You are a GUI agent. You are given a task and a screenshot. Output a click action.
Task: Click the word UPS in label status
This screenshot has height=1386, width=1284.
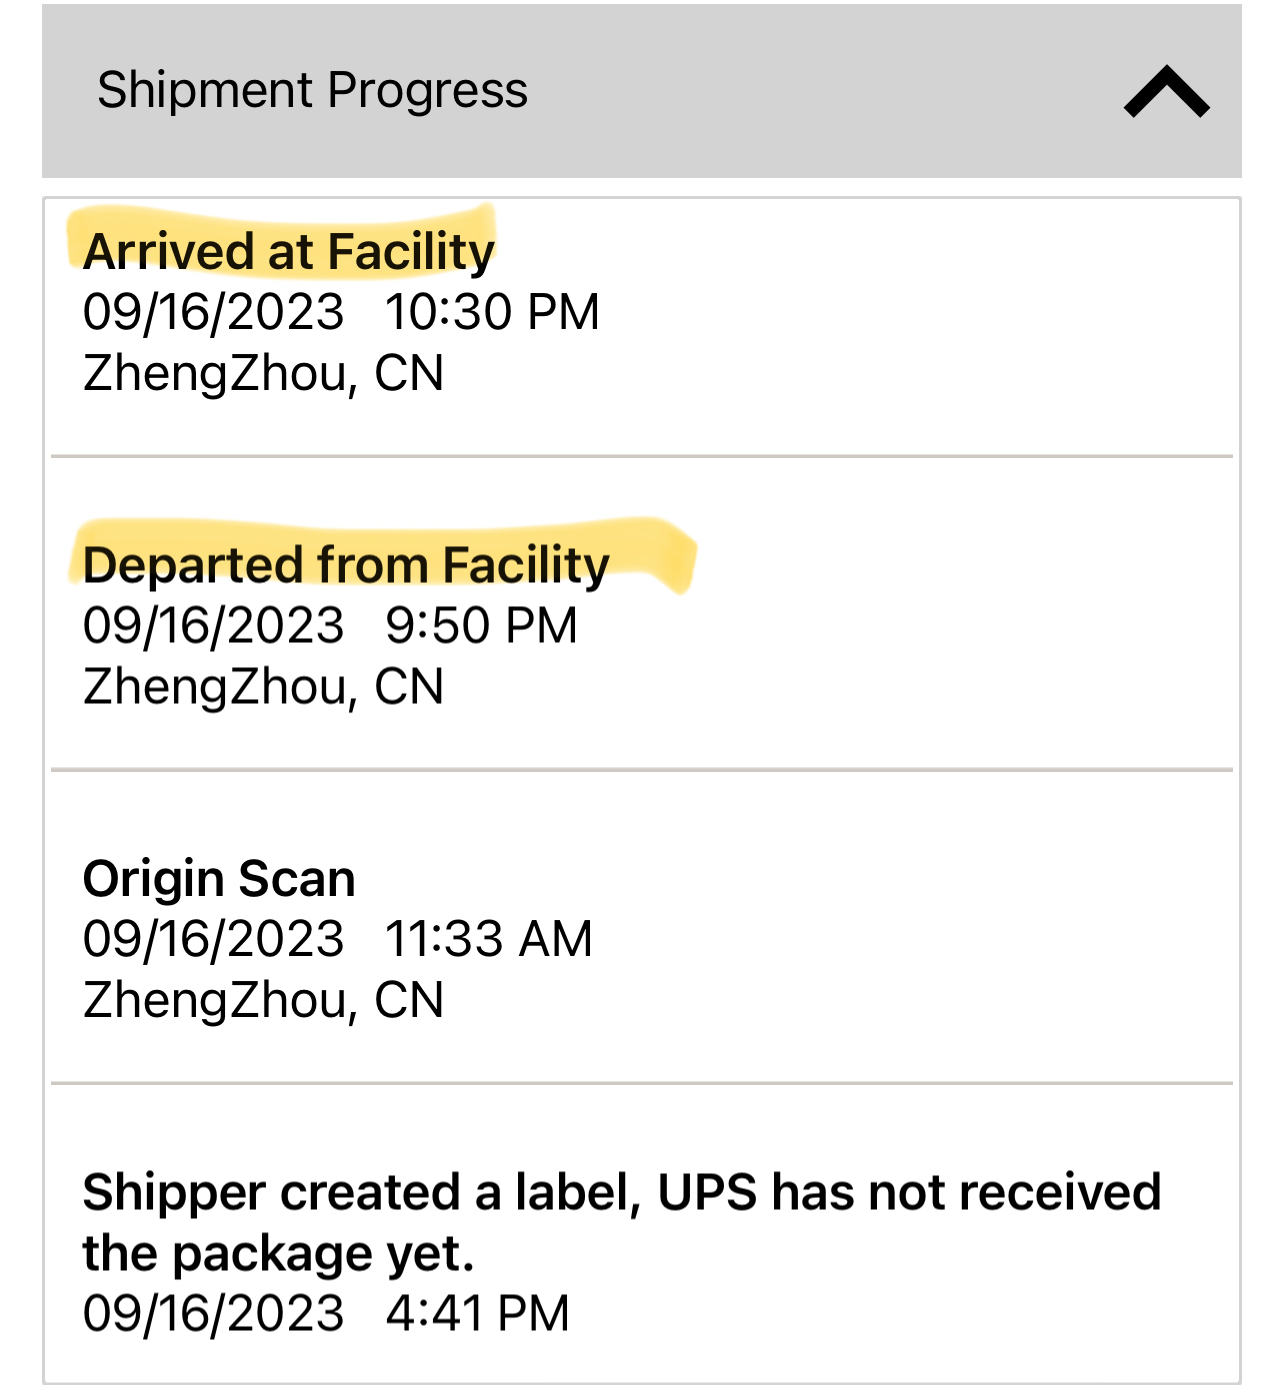706,1192
